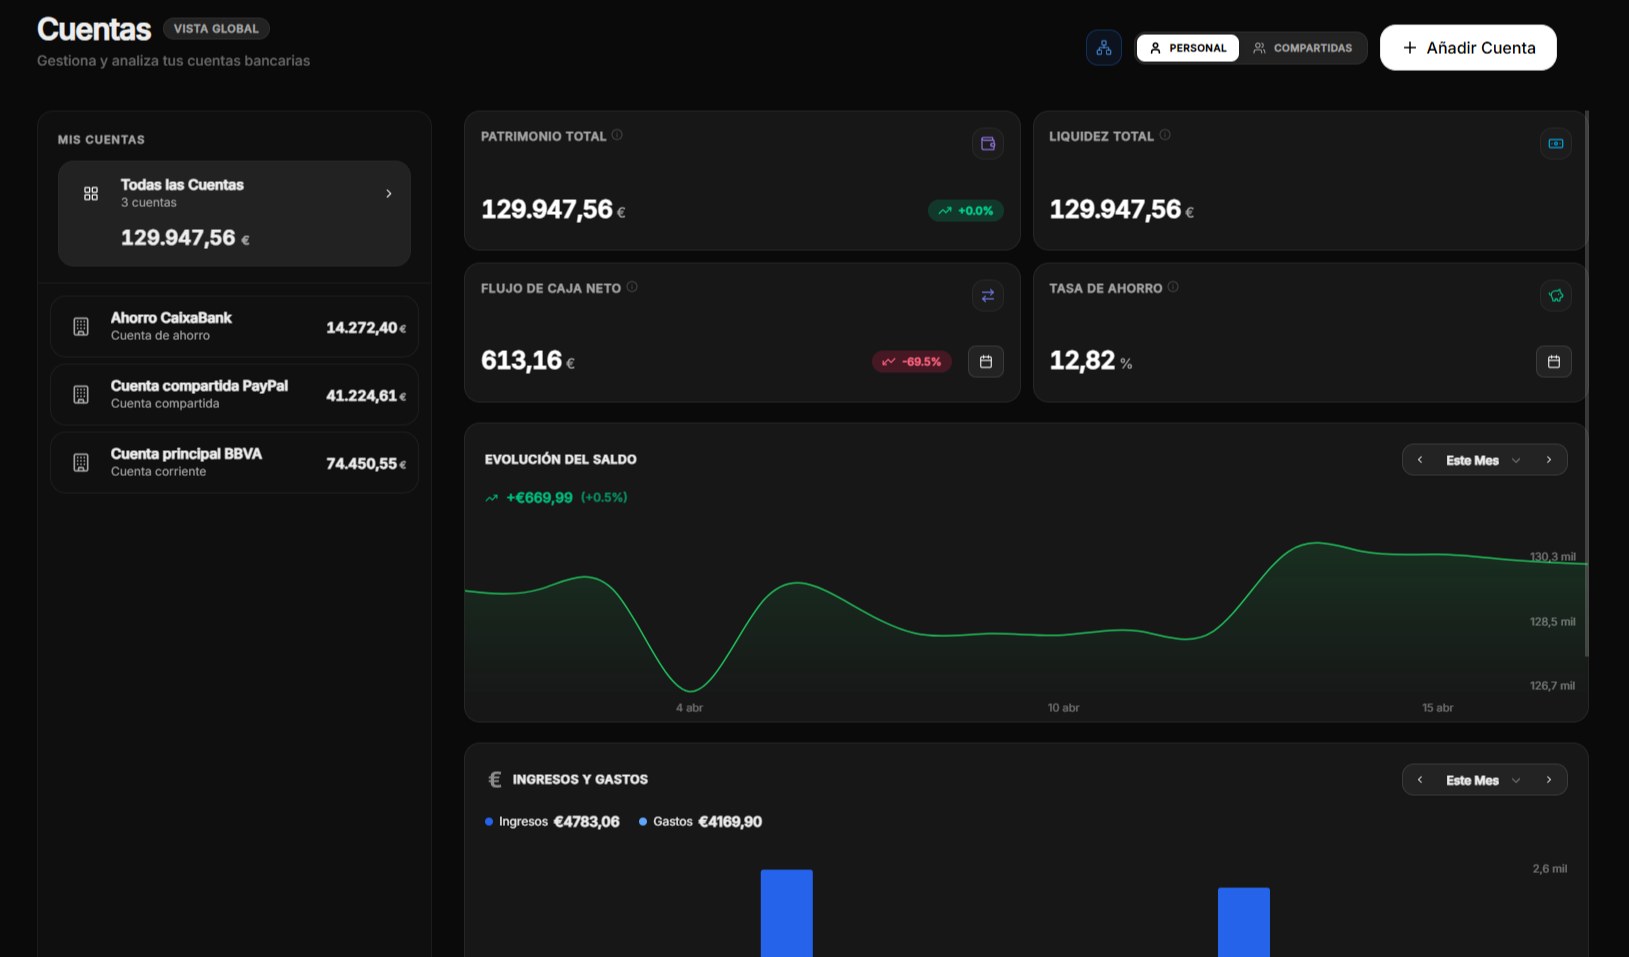Click the trend arrow next to +€669,99
The height and width of the screenshot is (957, 1629).
click(491, 498)
